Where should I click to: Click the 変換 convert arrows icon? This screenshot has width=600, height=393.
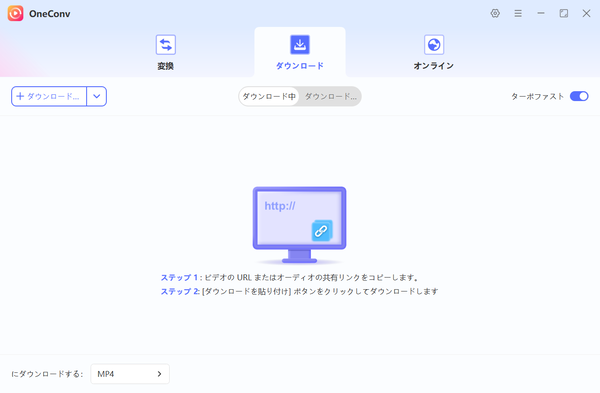tap(166, 45)
